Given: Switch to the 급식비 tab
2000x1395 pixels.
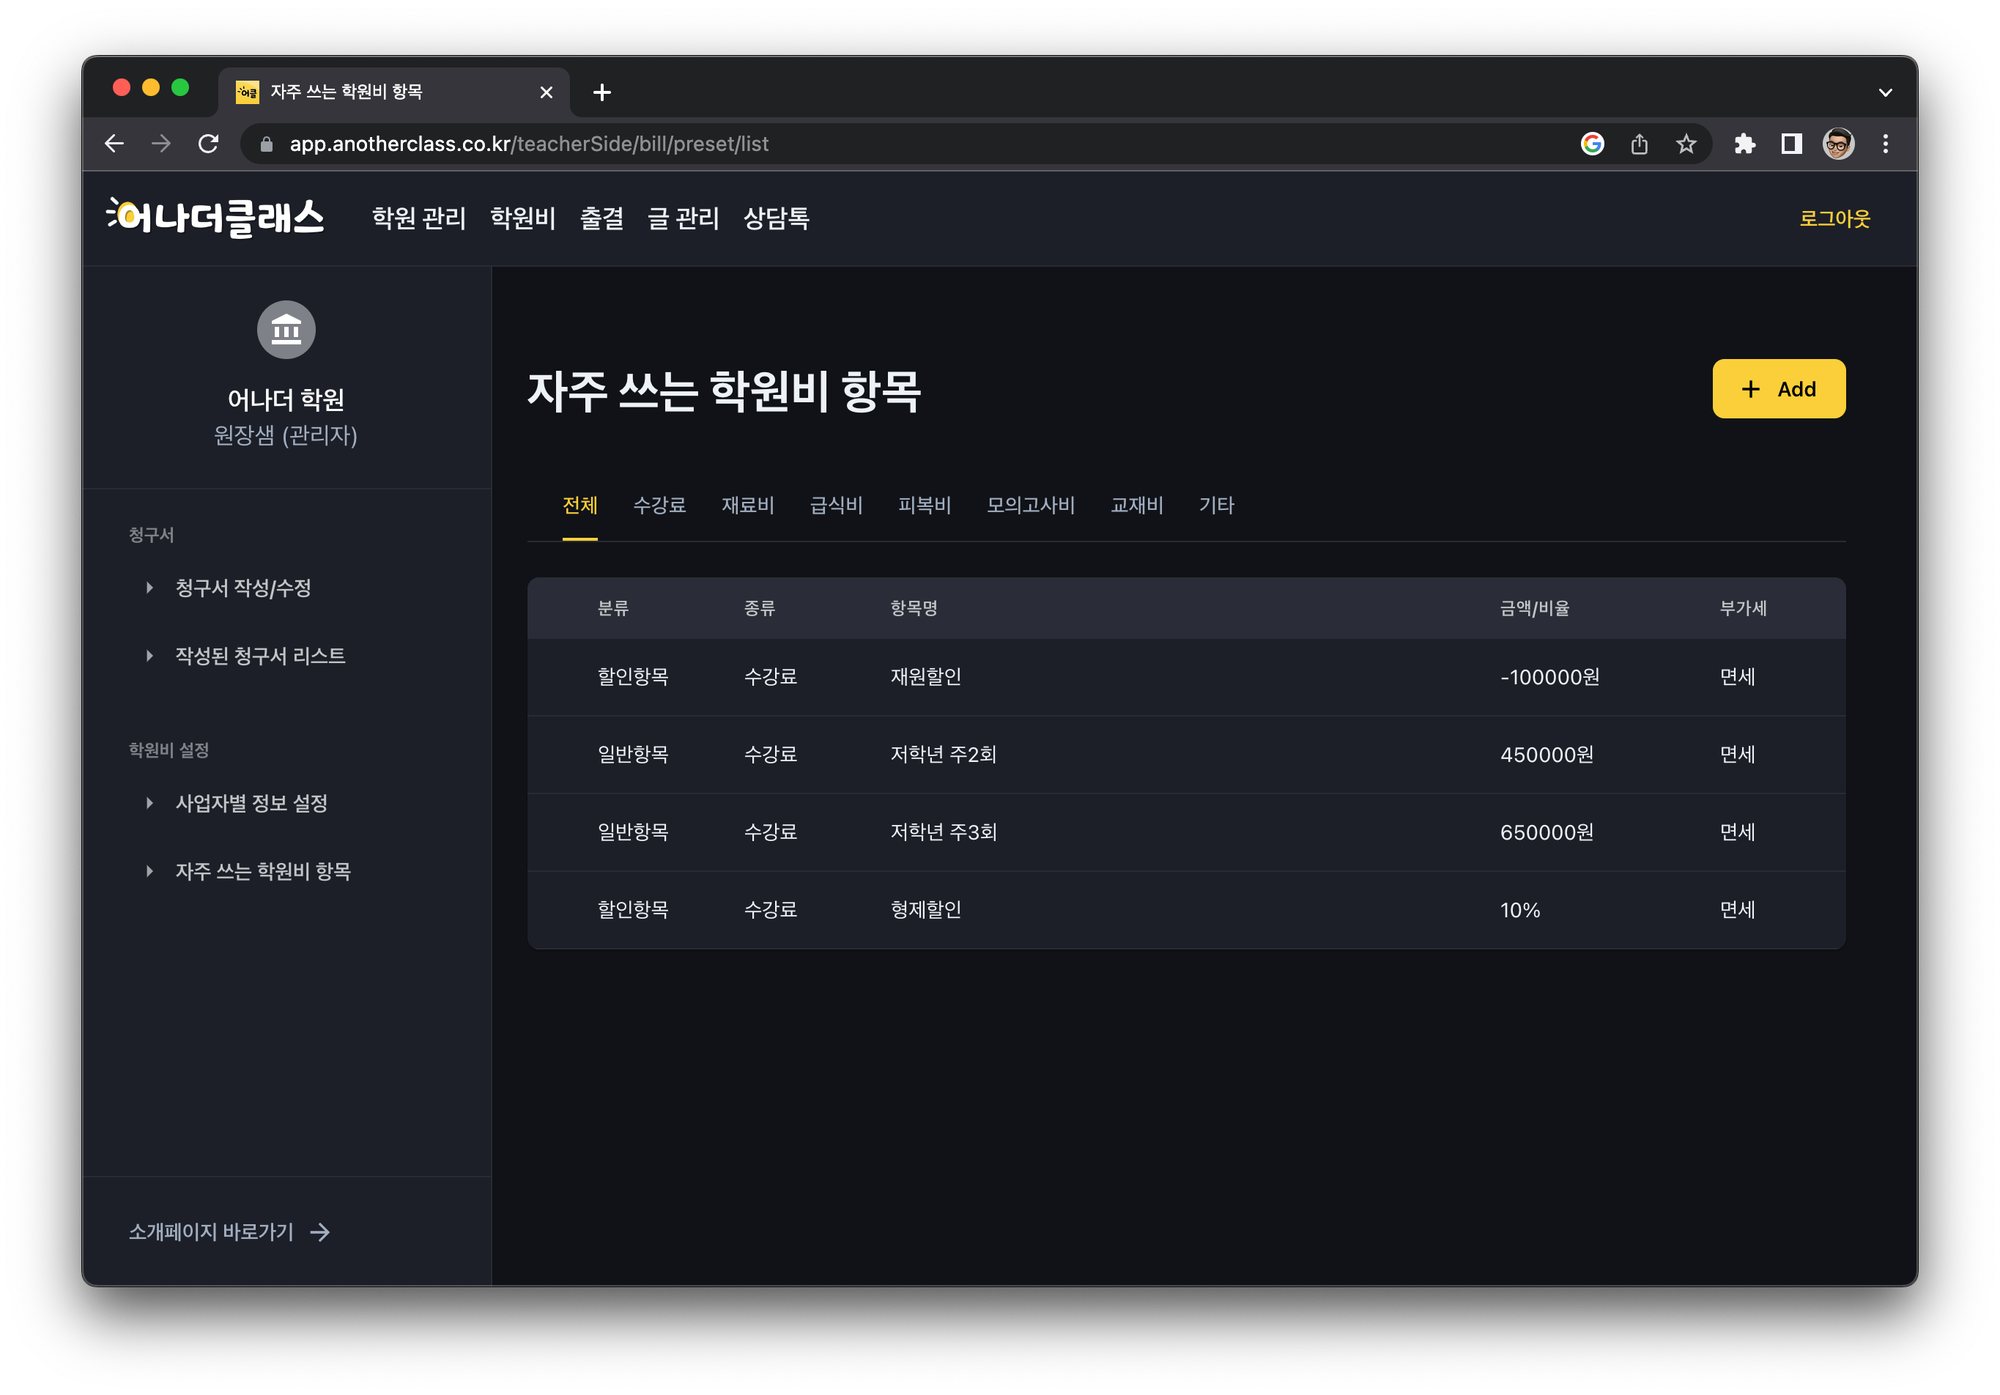Looking at the screenshot, I should point(836,505).
